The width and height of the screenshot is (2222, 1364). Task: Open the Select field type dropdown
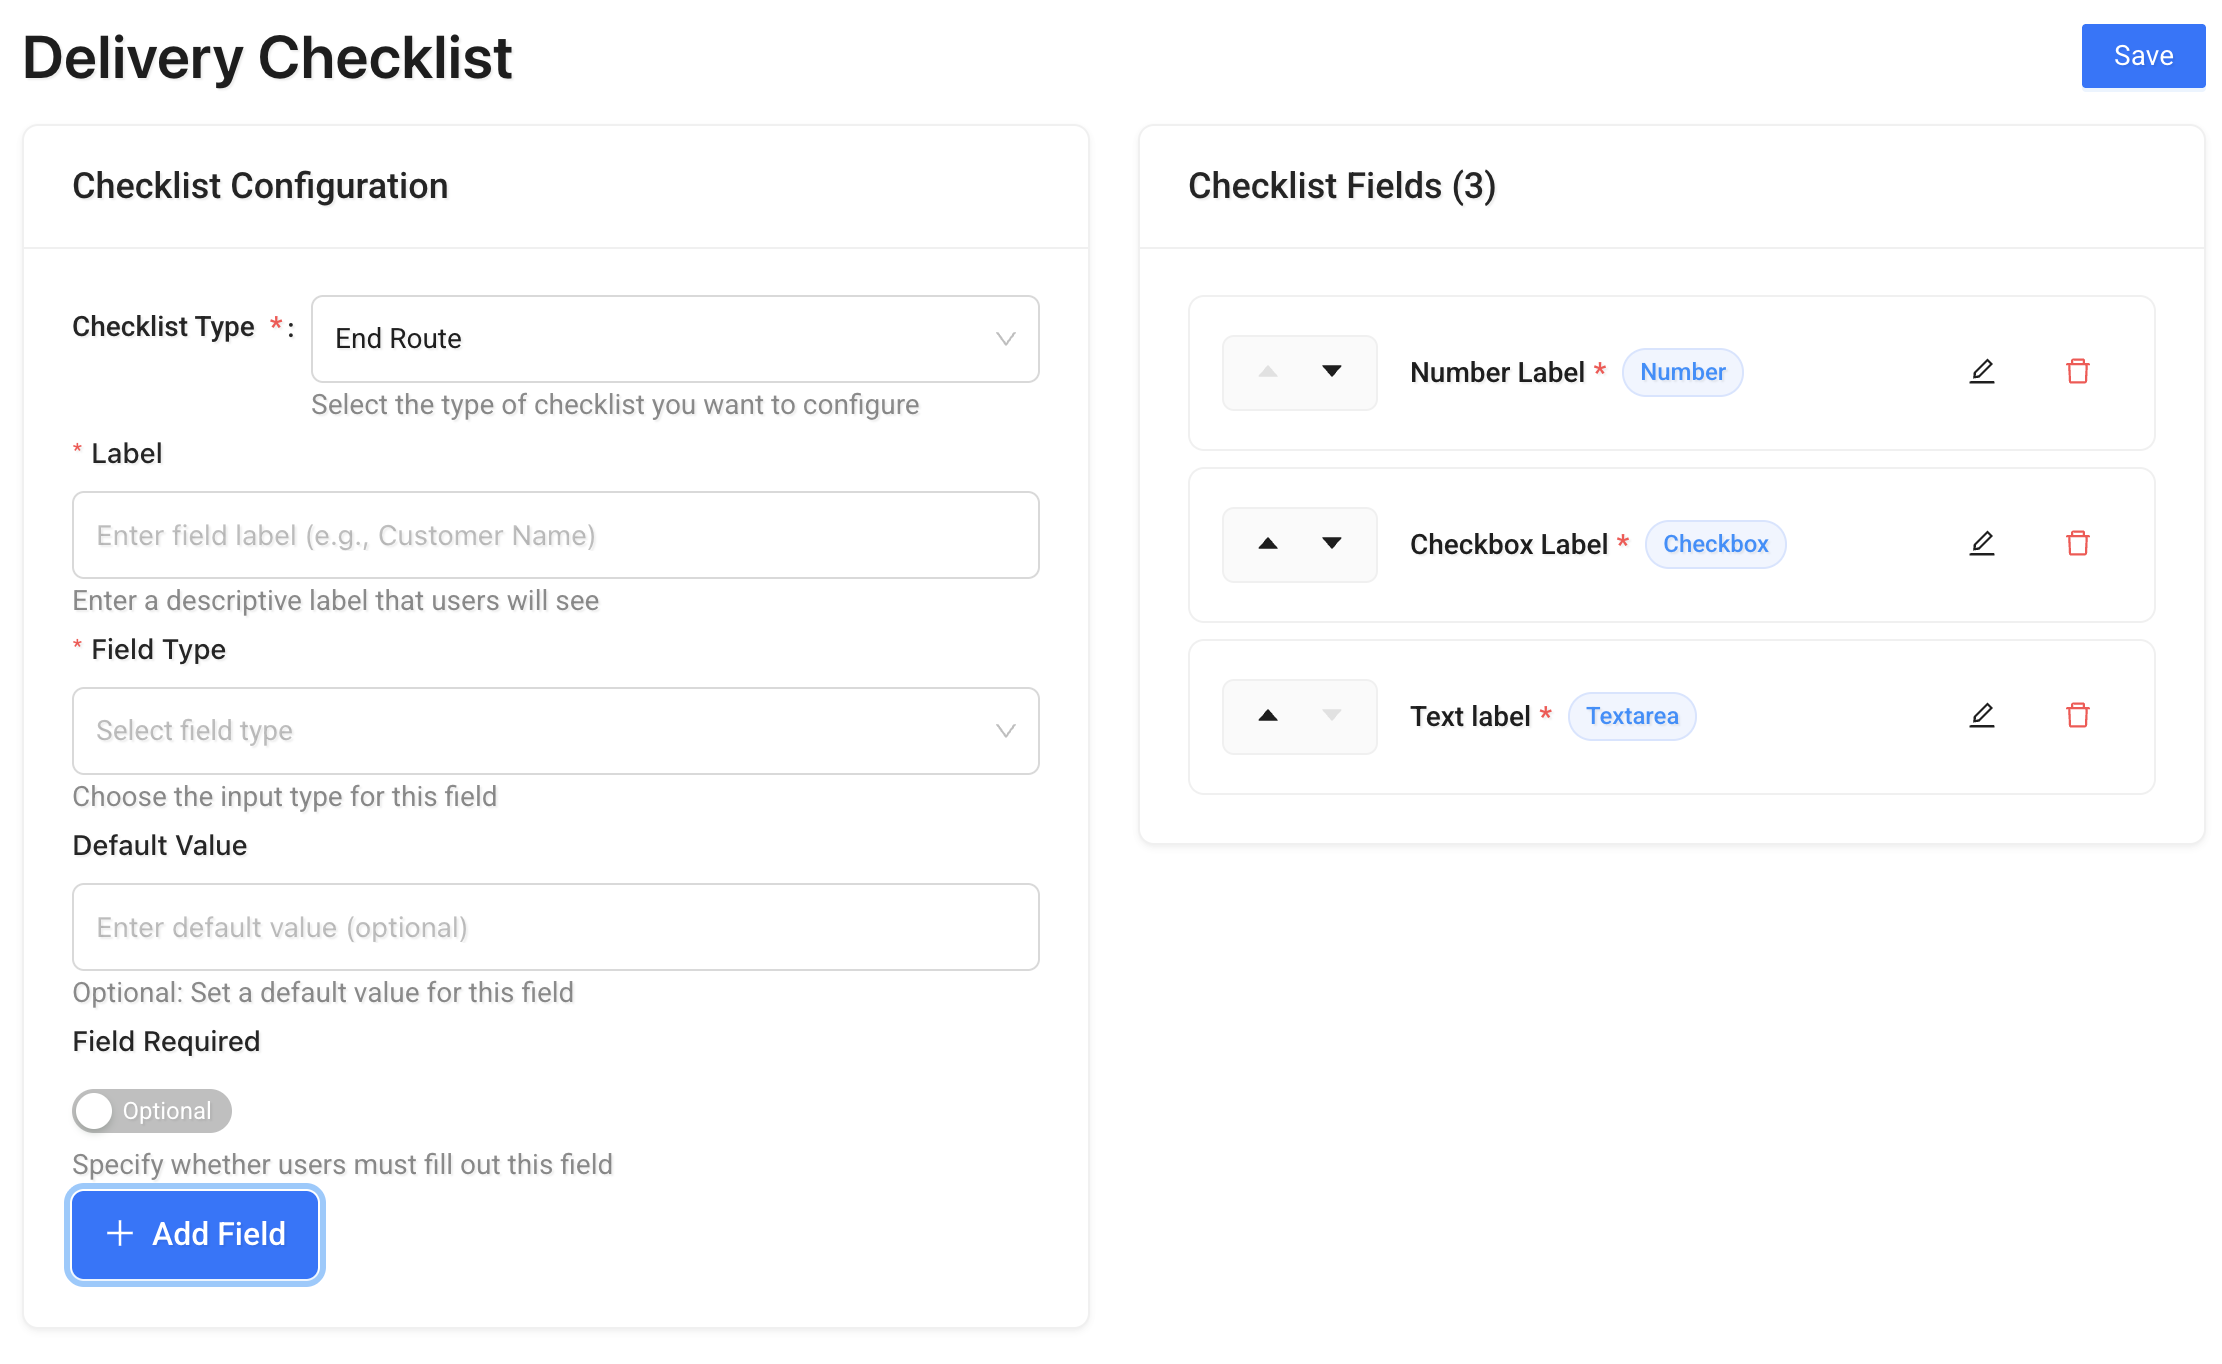click(x=555, y=731)
